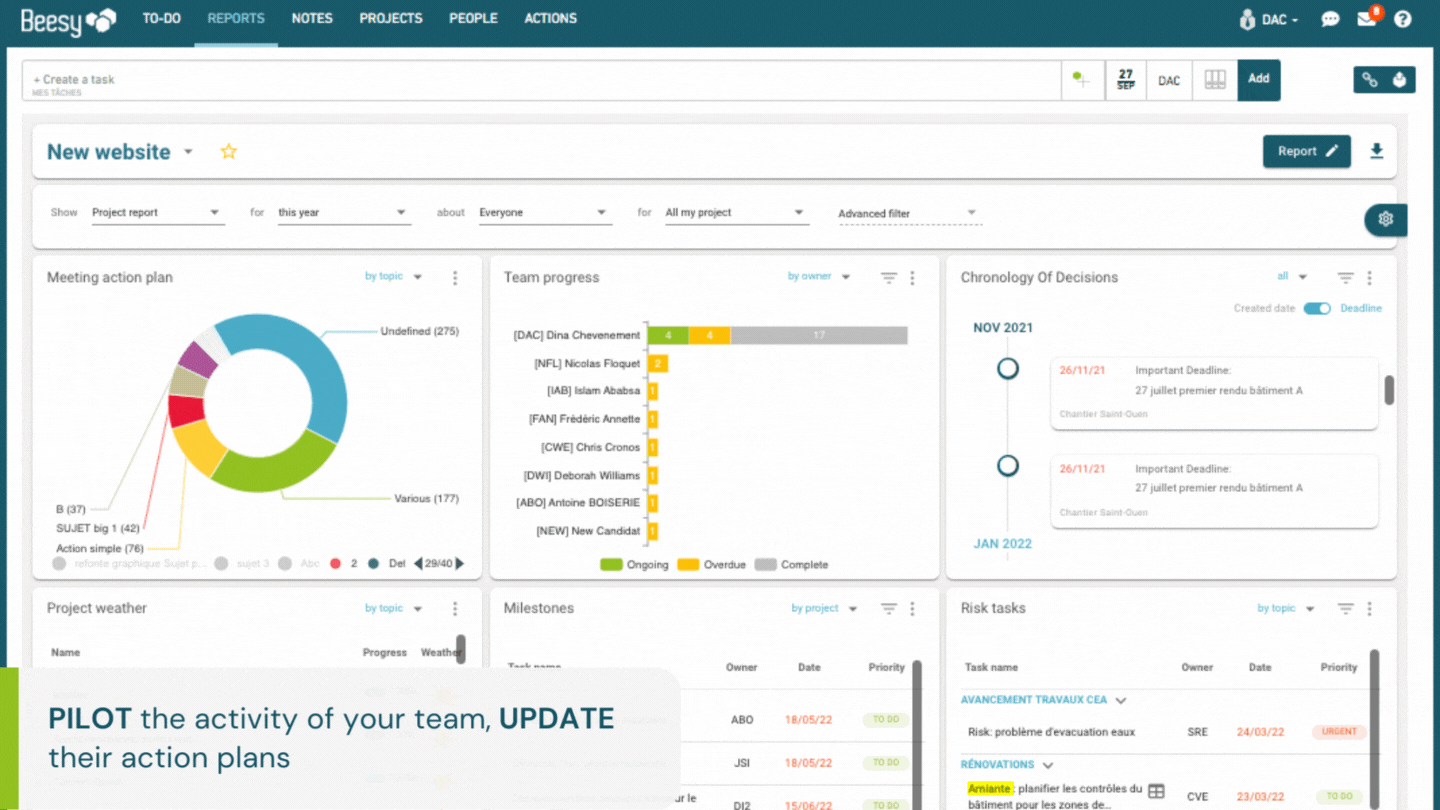This screenshot has height=810, width=1440.
Task: Go to the ACTIONS tab
Action: coord(550,19)
